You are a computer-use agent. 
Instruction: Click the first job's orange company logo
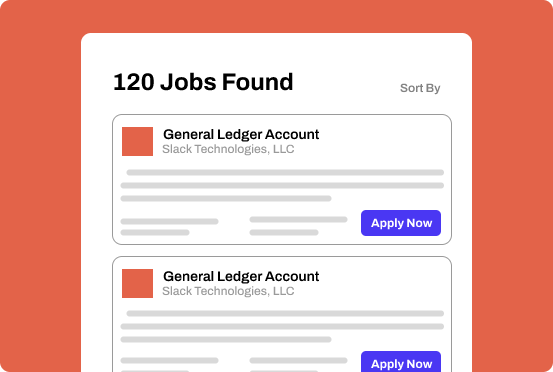tap(138, 141)
